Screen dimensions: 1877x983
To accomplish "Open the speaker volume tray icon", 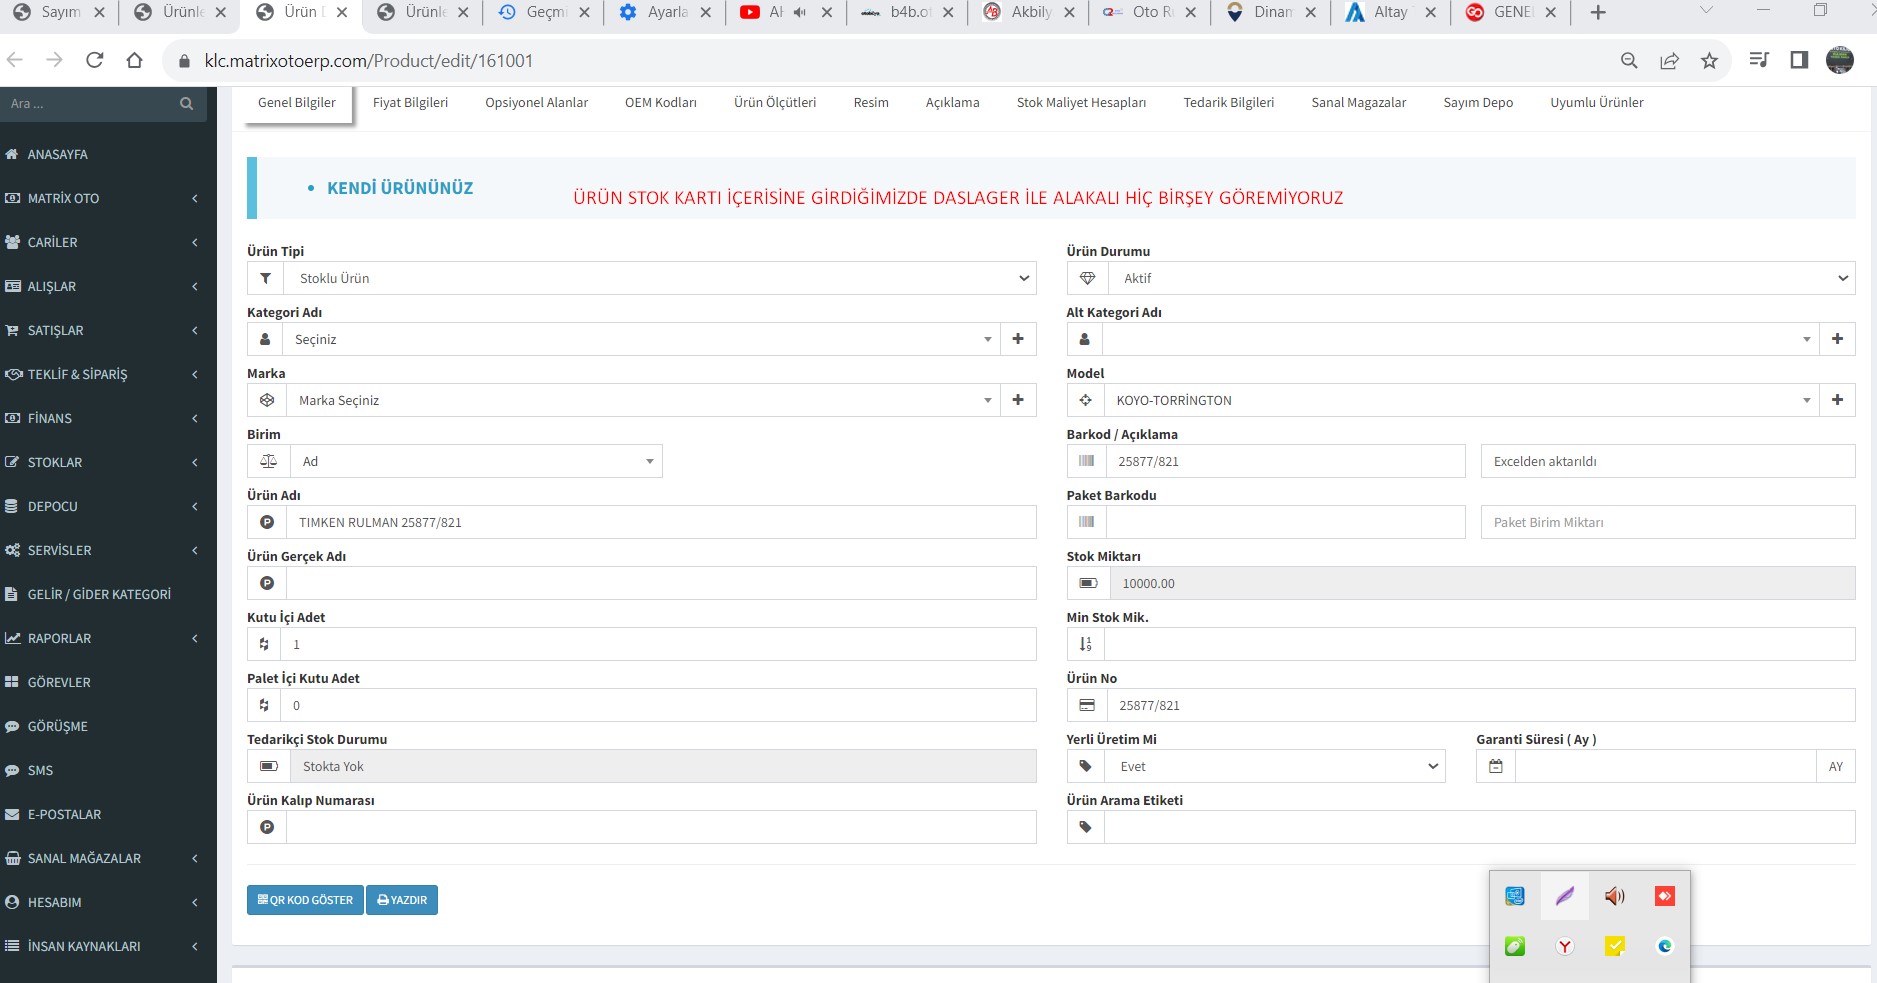I will pyautogui.click(x=1614, y=896).
